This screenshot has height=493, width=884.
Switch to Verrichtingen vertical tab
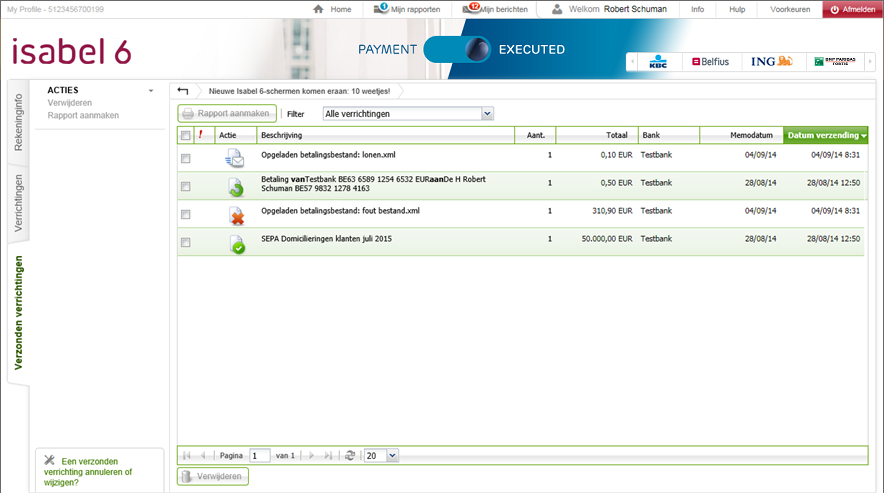pos(19,203)
